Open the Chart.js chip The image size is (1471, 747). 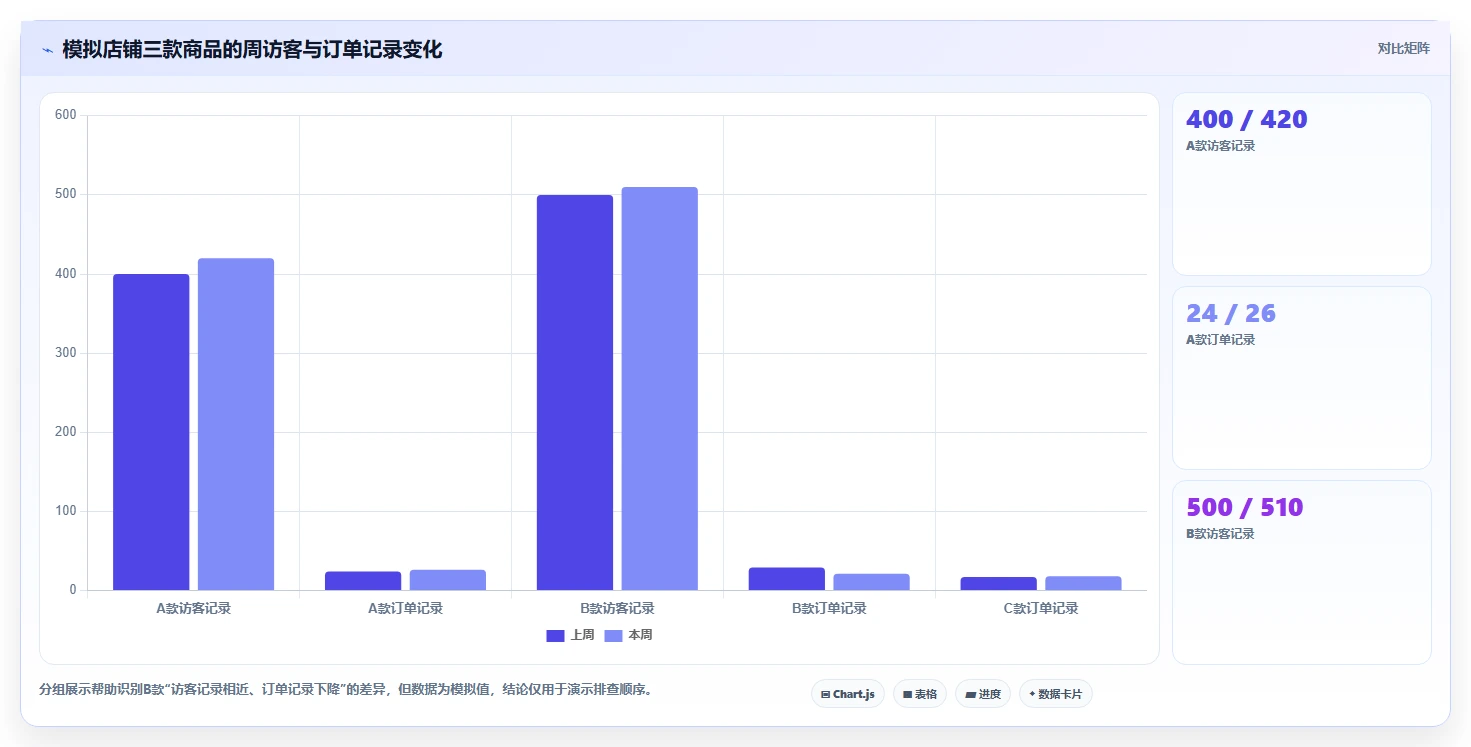[848, 694]
